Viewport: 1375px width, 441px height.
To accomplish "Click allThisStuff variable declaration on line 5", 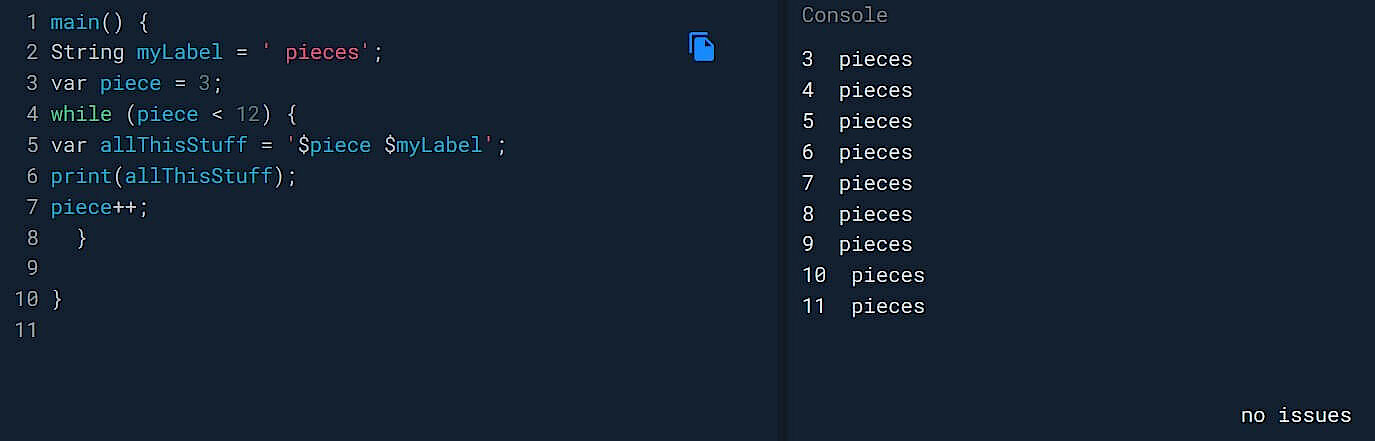I will pos(173,145).
